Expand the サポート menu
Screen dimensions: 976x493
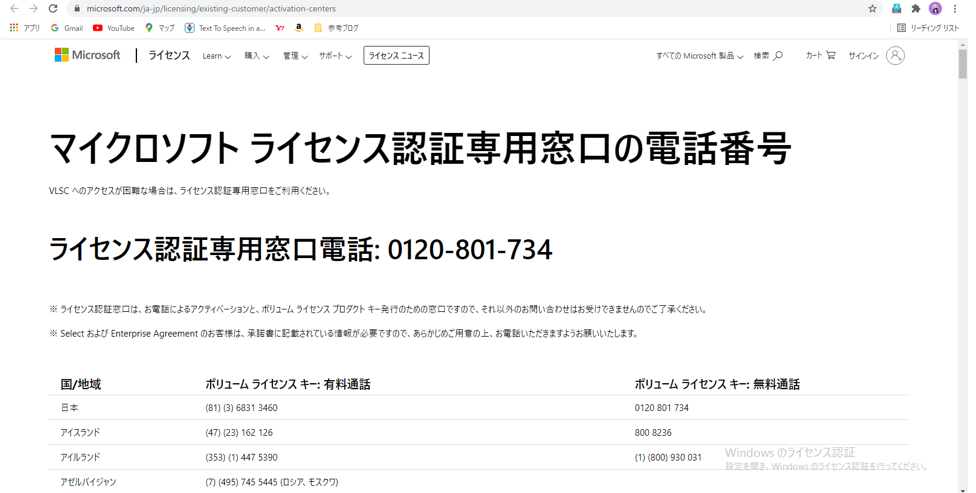[336, 56]
